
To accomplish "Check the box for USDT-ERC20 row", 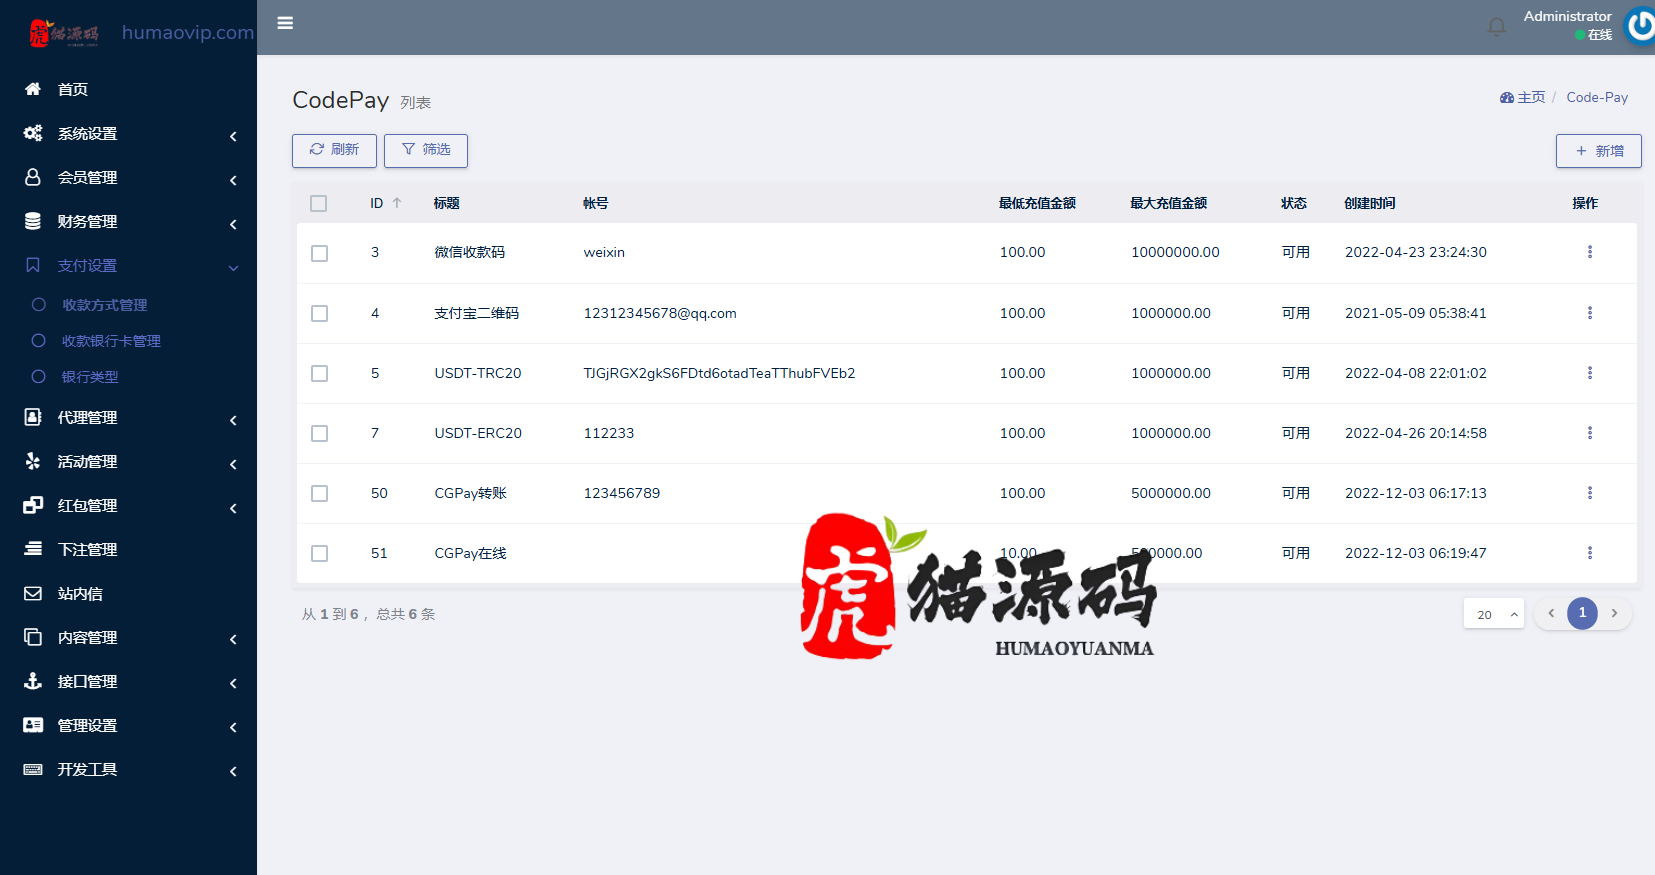I will pyautogui.click(x=319, y=433).
